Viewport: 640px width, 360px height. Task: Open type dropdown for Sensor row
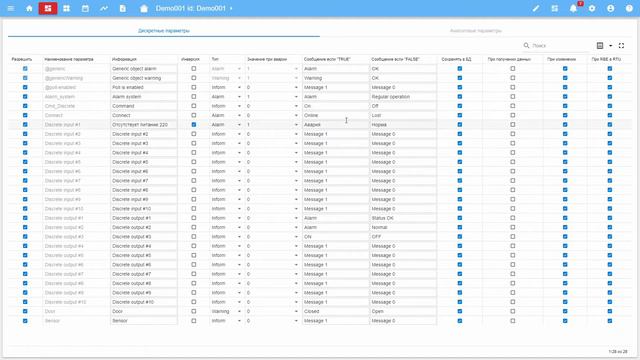pyautogui.click(x=227, y=321)
